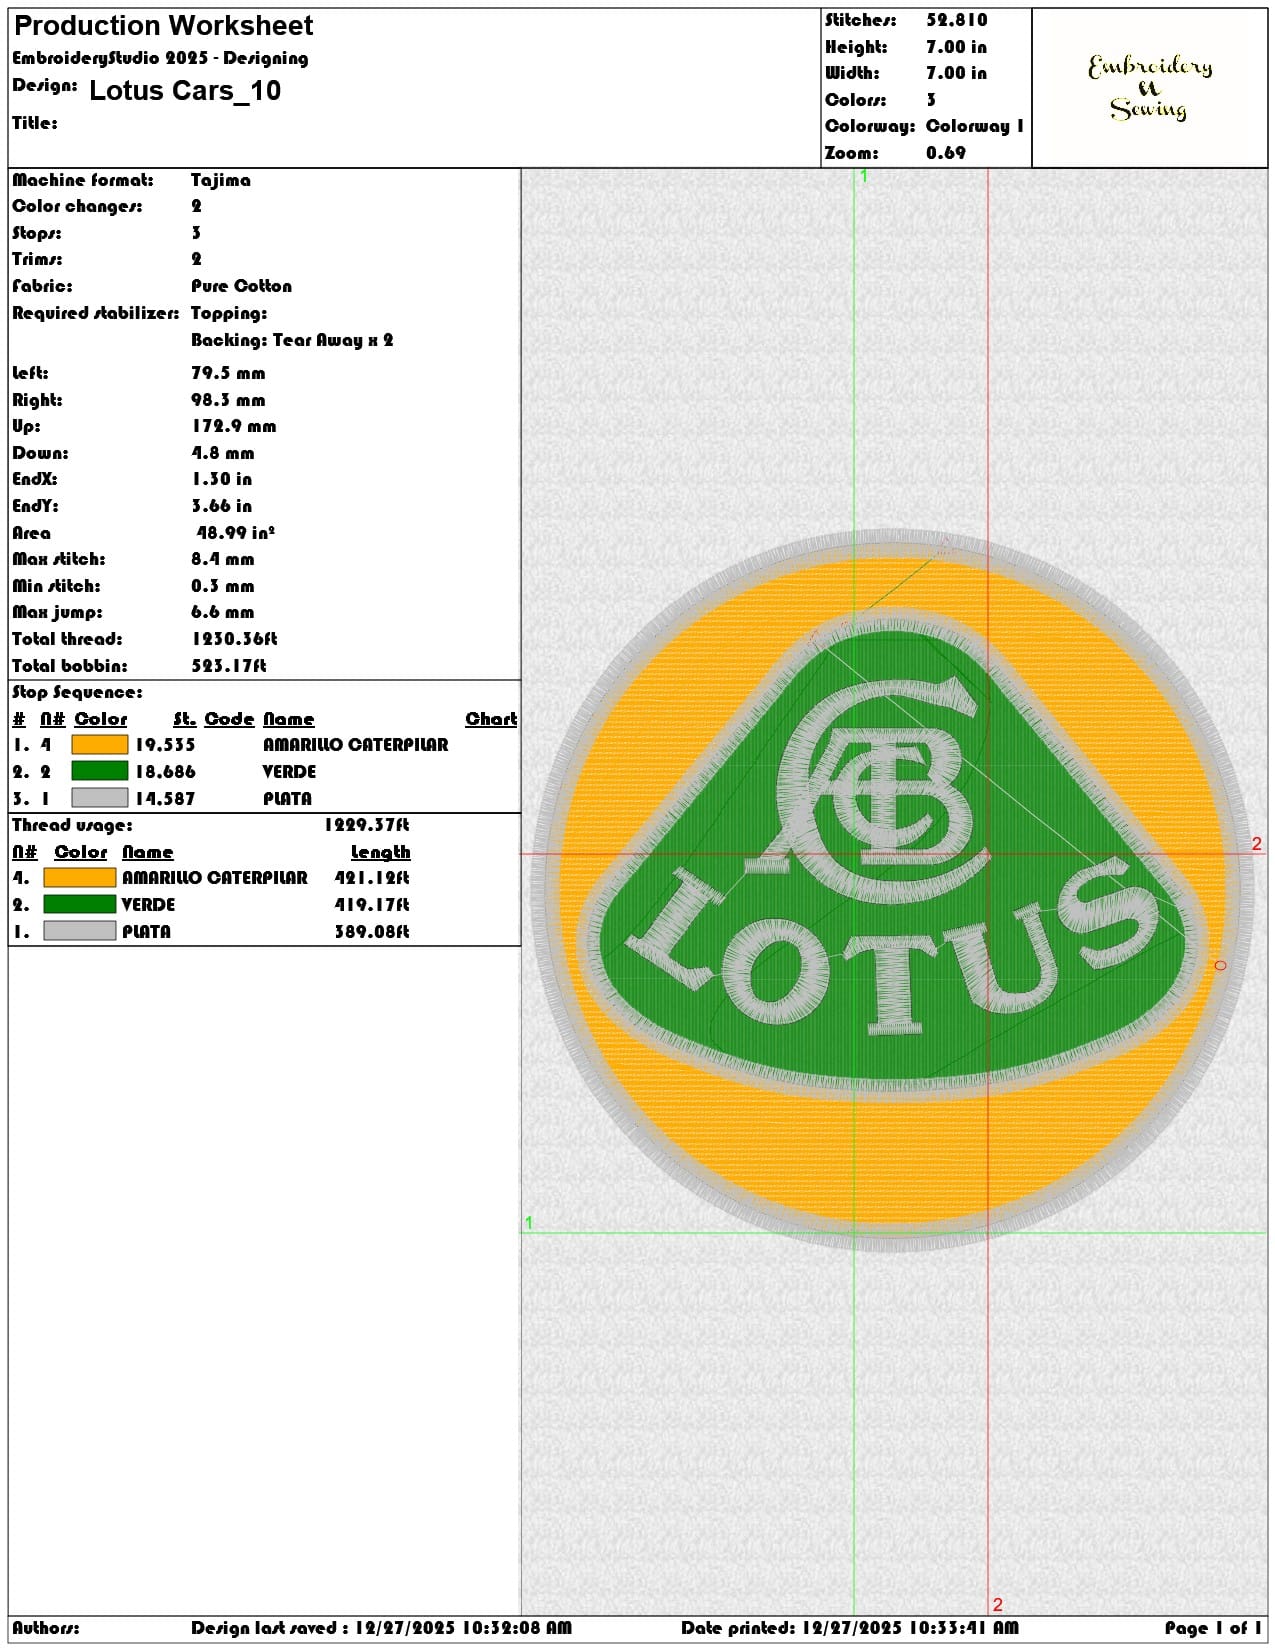Click the Down value 4.8 mm
Screen dimensions: 1275x1650
click(x=223, y=453)
